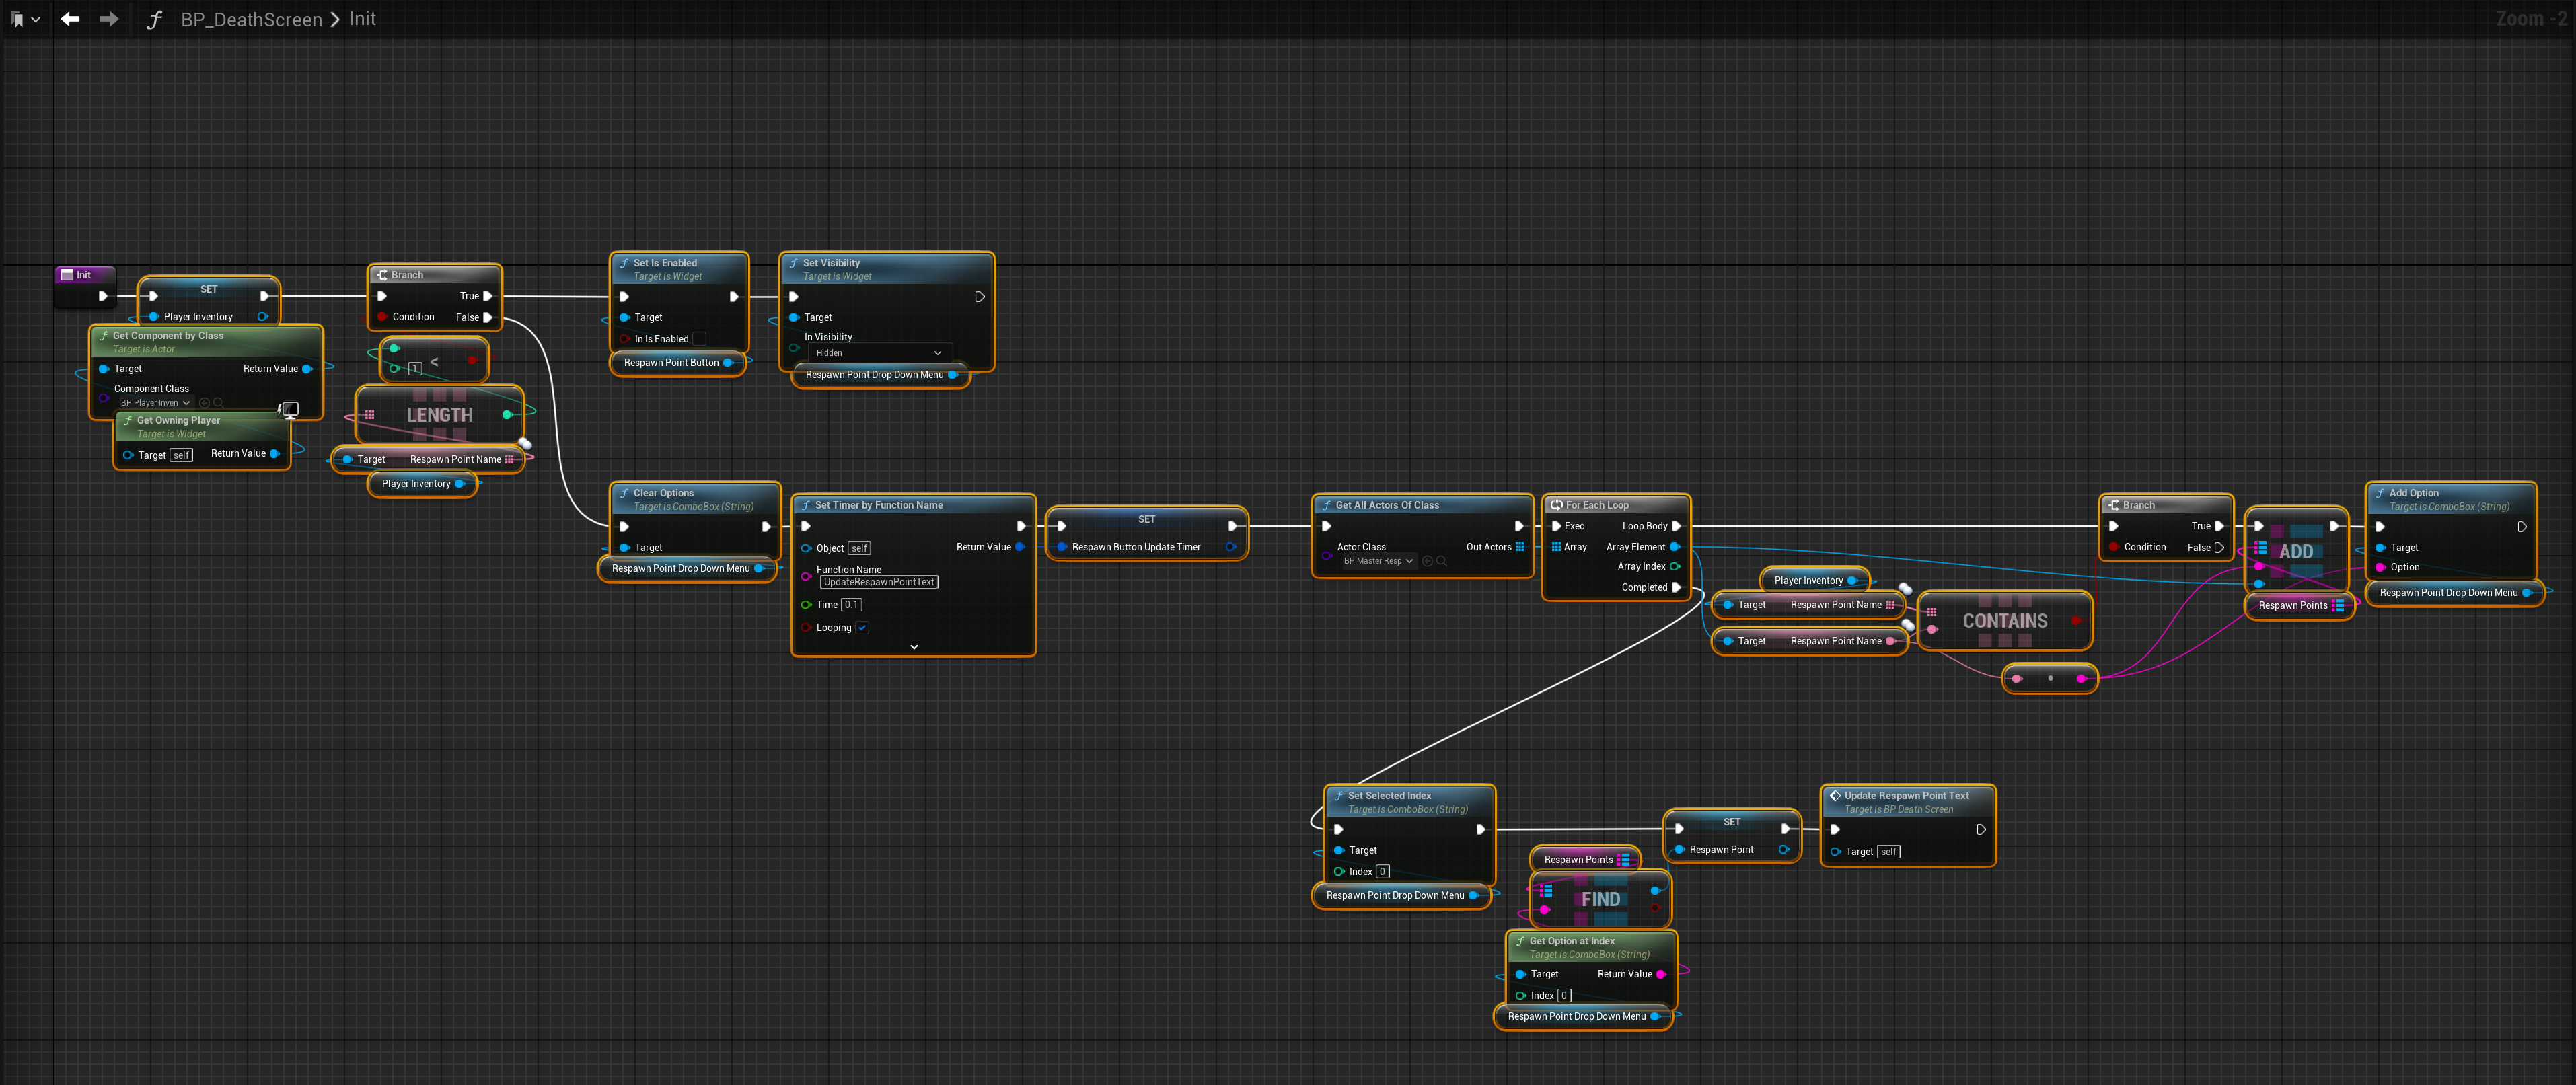
Task: Click the Set Selected Index value field
Action: pos(1383,872)
